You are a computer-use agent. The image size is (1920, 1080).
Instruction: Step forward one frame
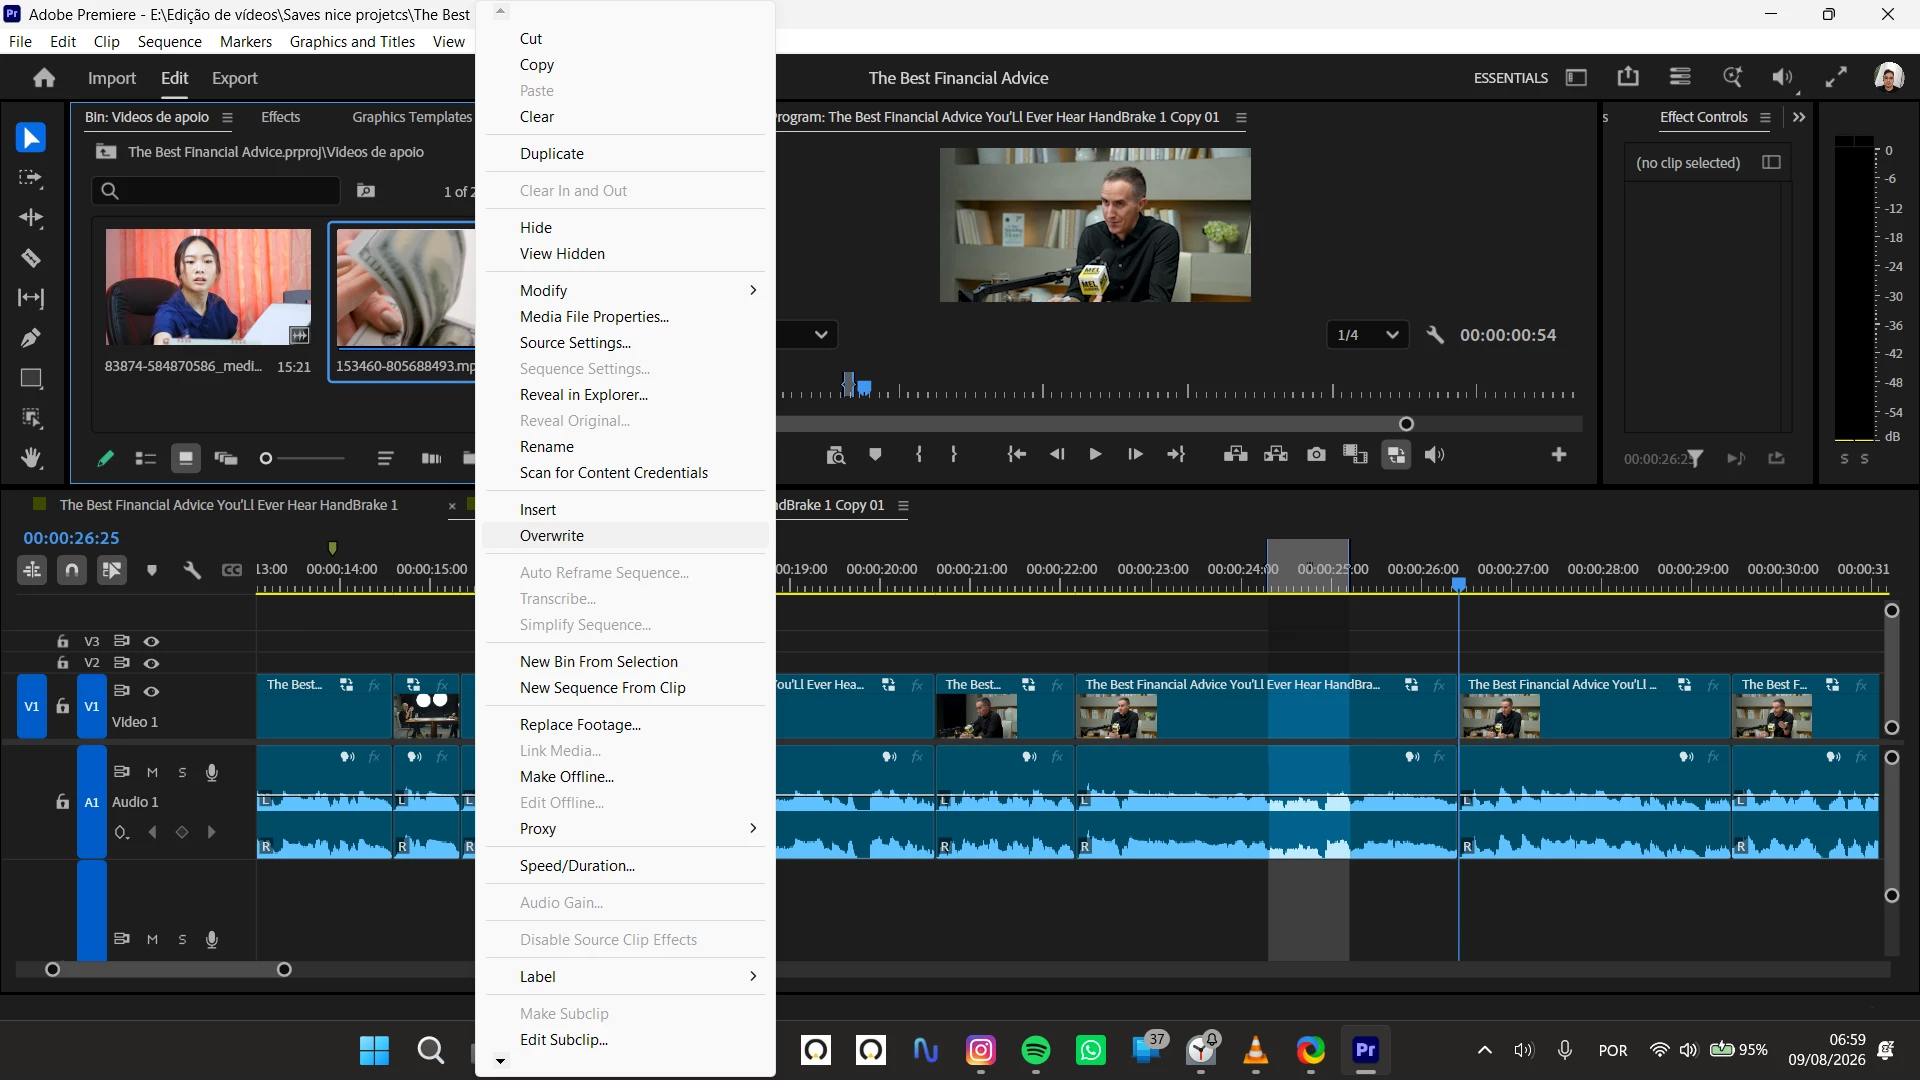coord(1135,455)
